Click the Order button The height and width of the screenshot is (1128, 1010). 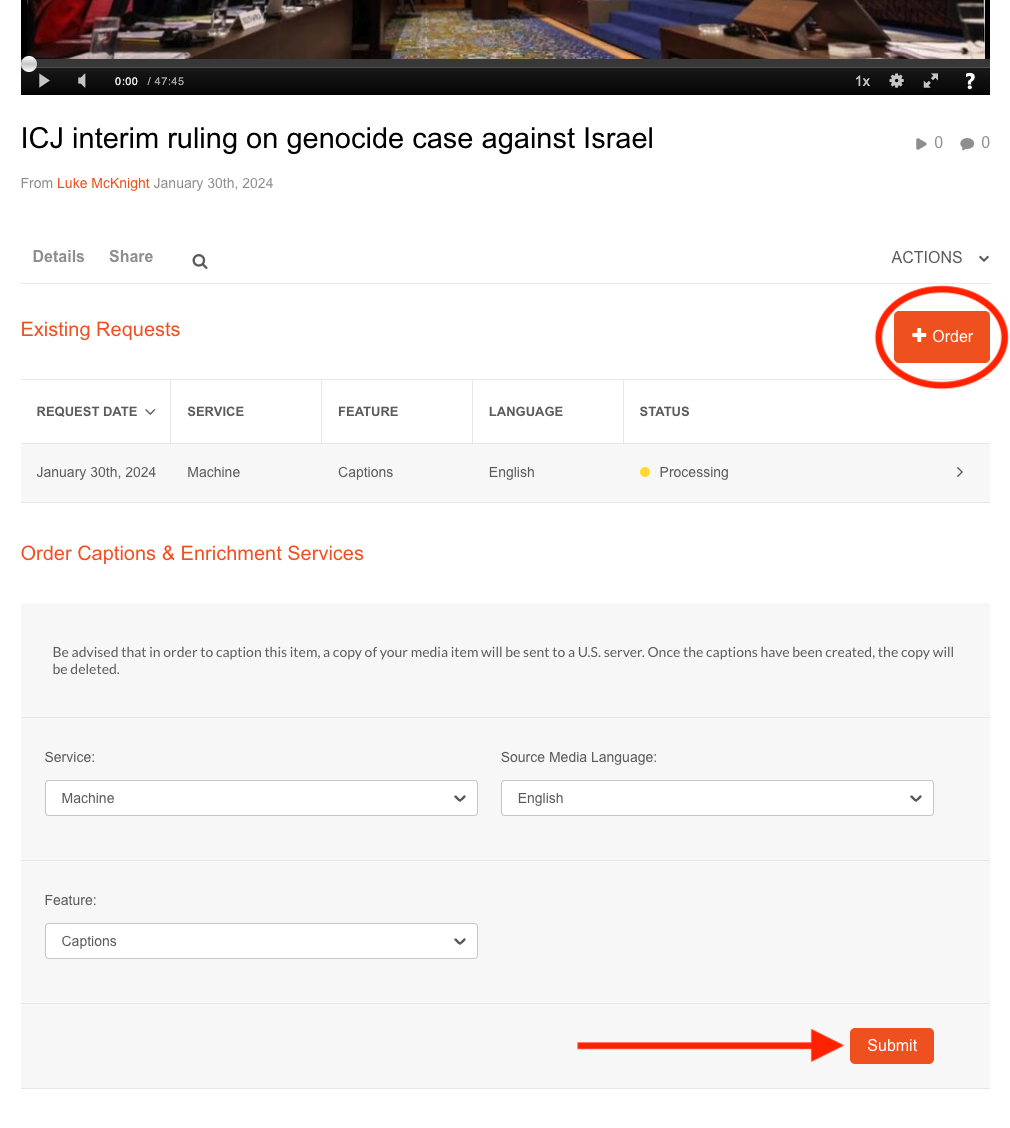[941, 336]
